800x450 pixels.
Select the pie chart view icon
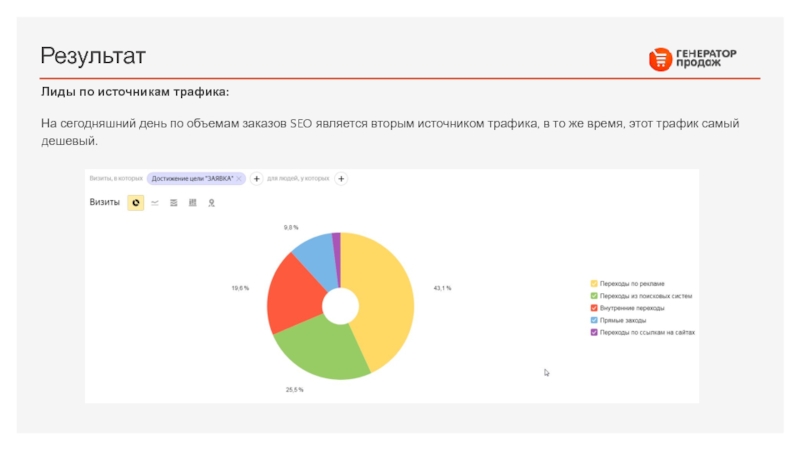(135, 202)
